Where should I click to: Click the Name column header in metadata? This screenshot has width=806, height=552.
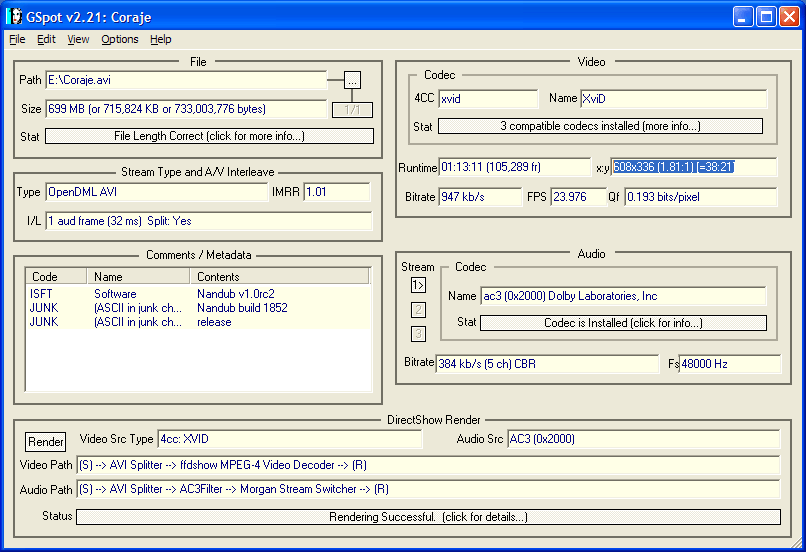pyautogui.click(x=138, y=277)
